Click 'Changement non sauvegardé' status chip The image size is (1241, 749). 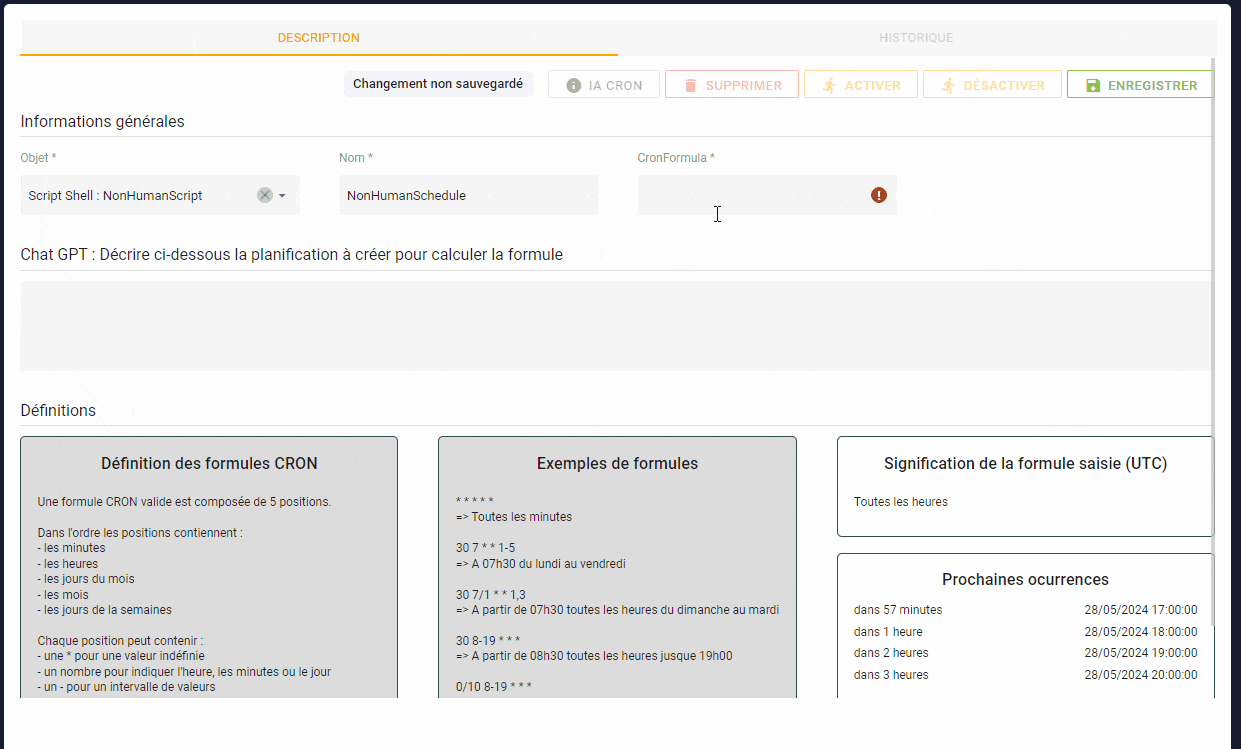pos(438,84)
